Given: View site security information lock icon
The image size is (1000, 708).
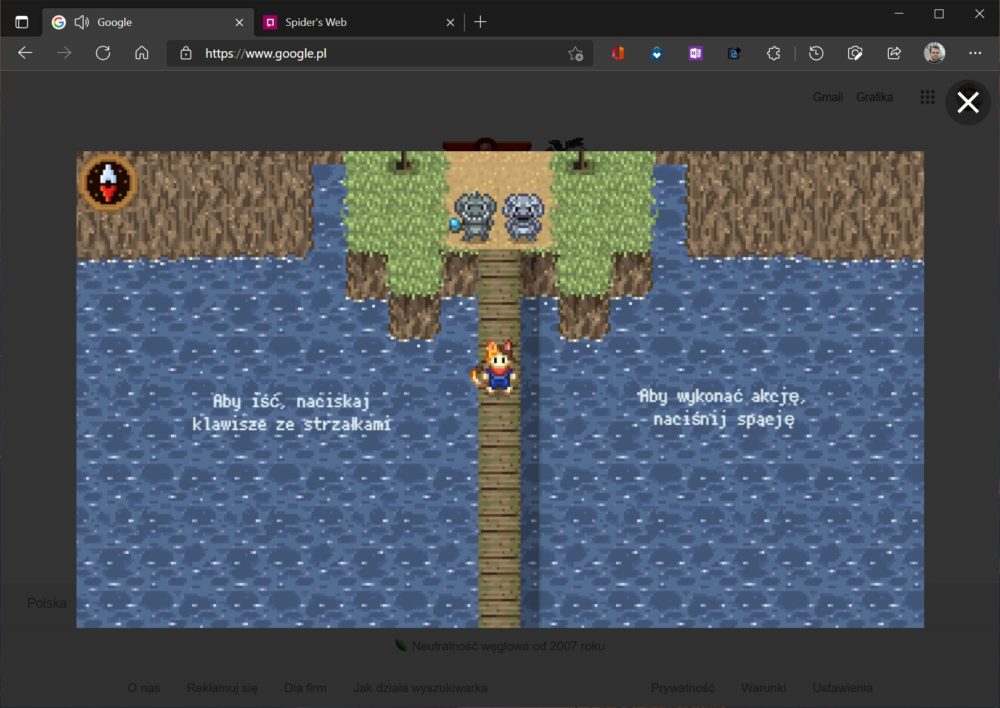Looking at the screenshot, I should [x=186, y=54].
